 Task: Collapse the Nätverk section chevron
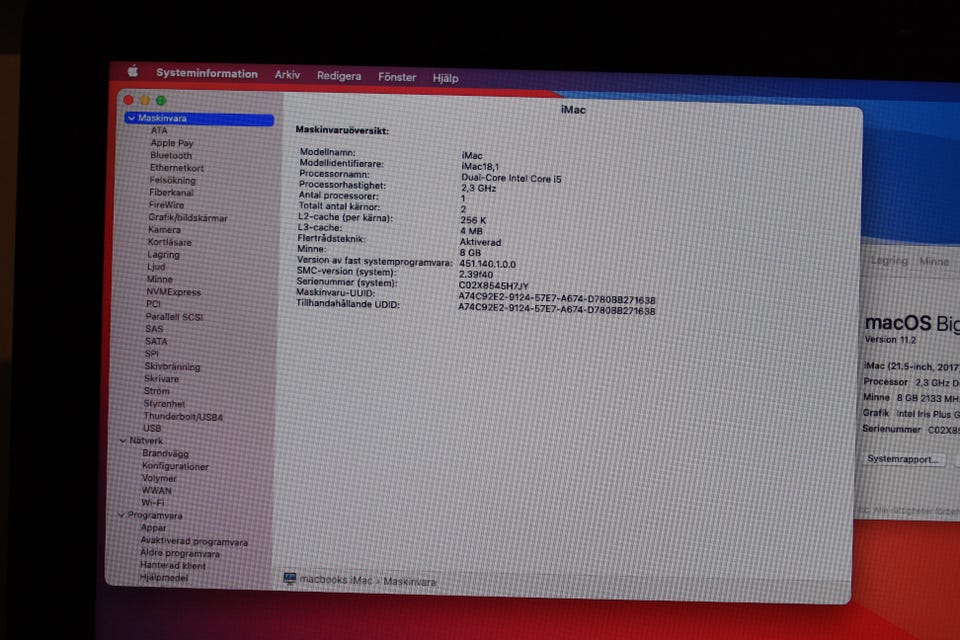[122, 440]
